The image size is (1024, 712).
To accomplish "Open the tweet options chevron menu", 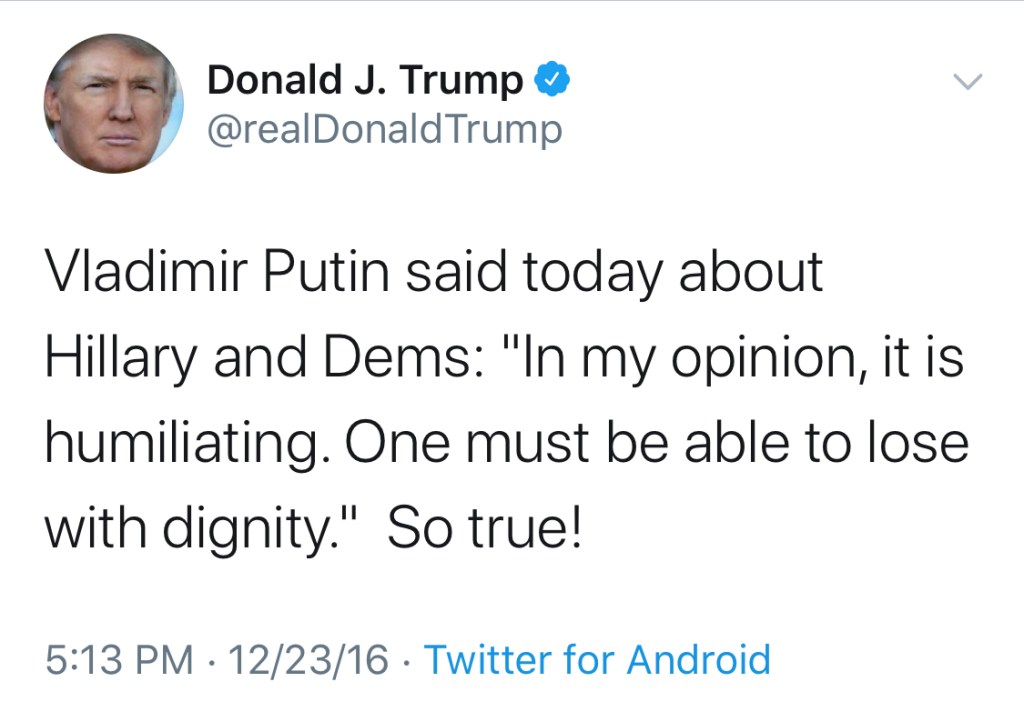I will click(969, 81).
